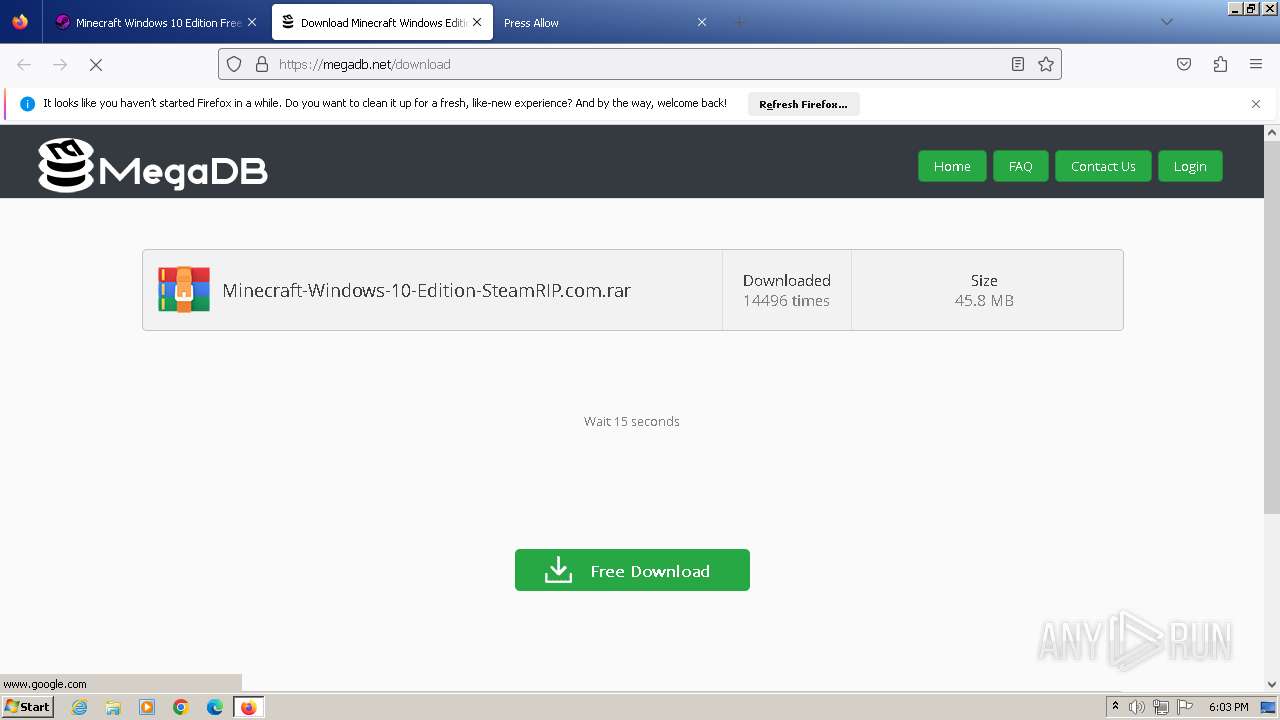
Task: Launch Google Chrome from taskbar
Action: [181, 707]
